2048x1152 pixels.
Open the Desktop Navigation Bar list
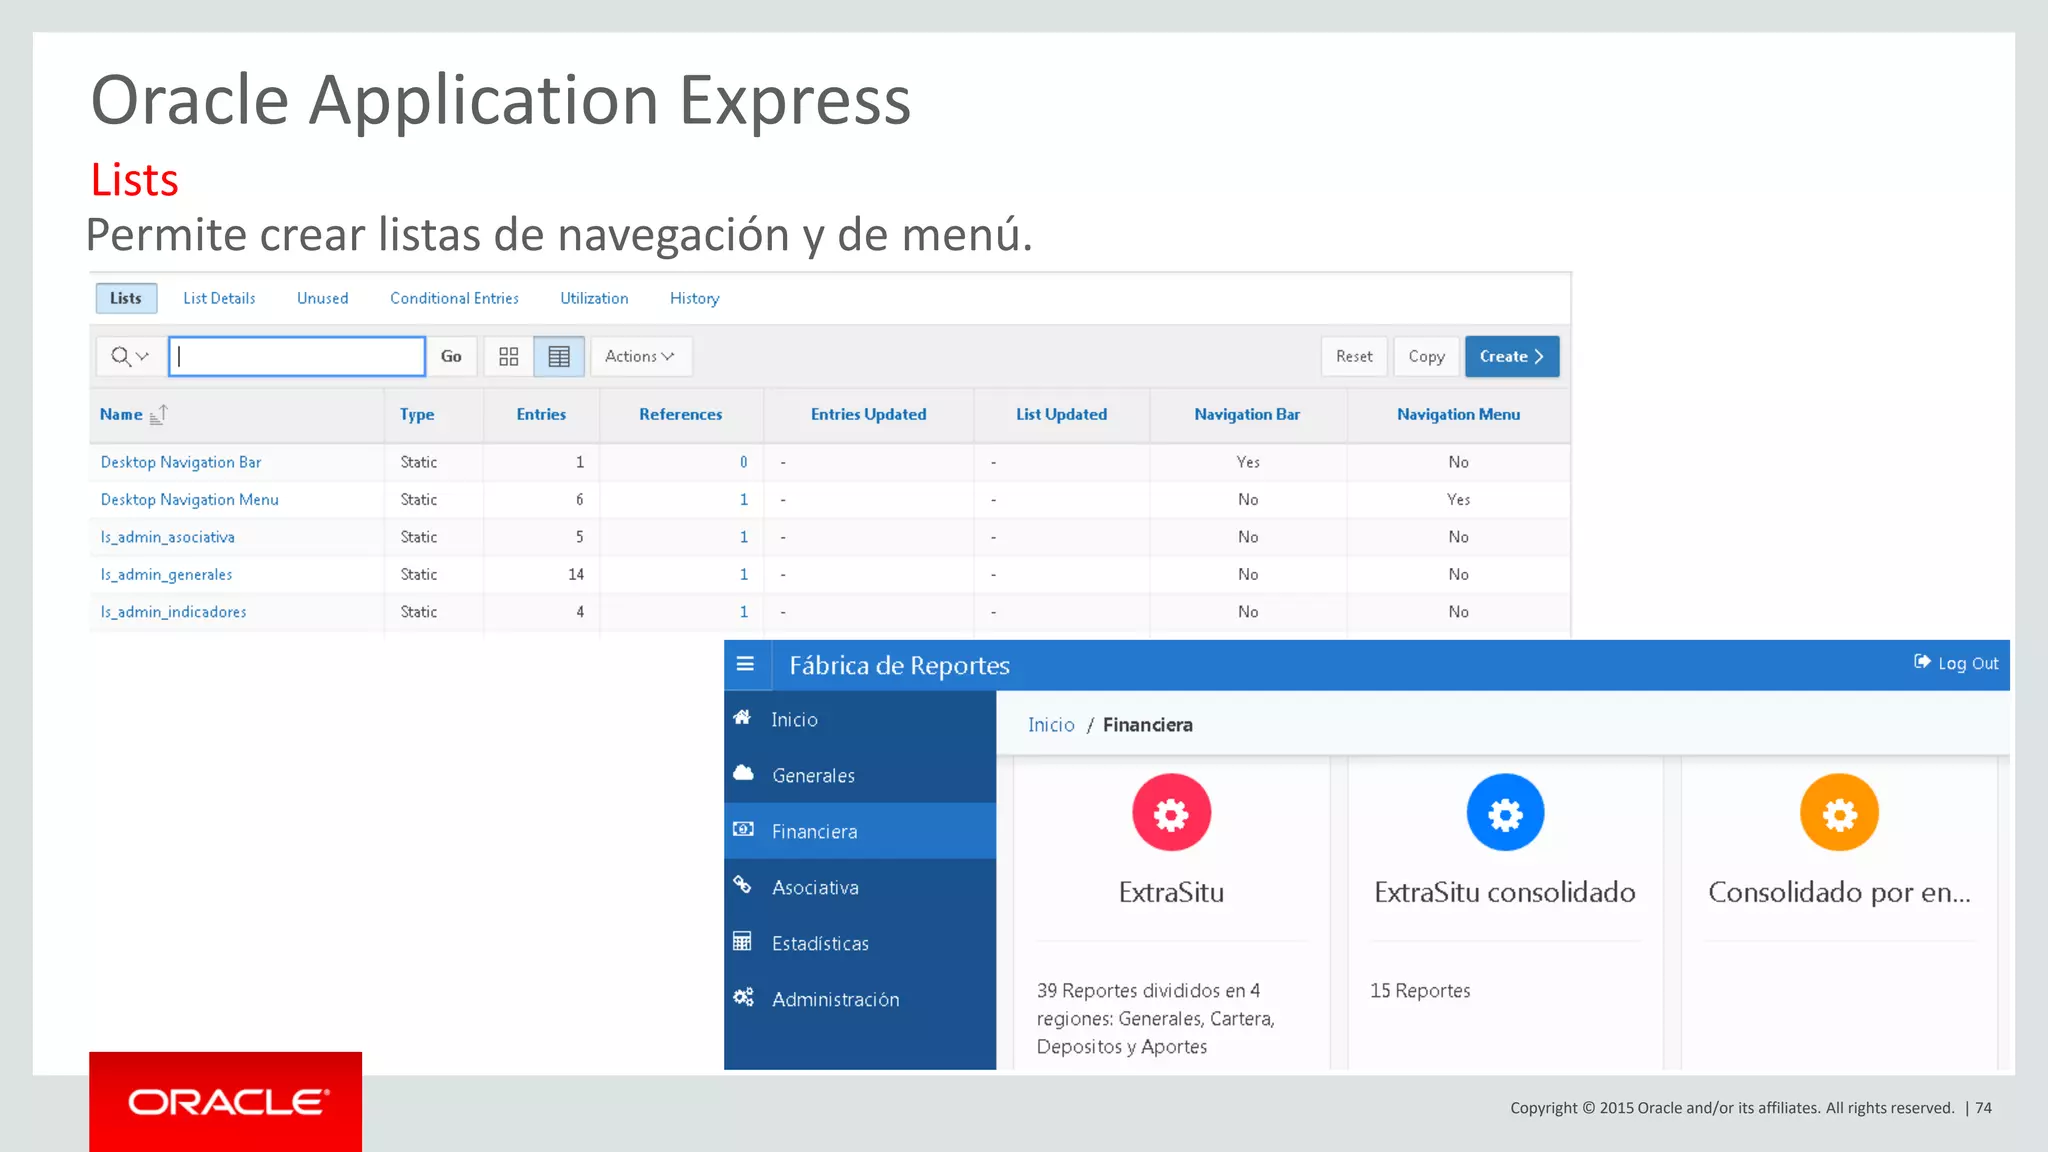tap(181, 462)
